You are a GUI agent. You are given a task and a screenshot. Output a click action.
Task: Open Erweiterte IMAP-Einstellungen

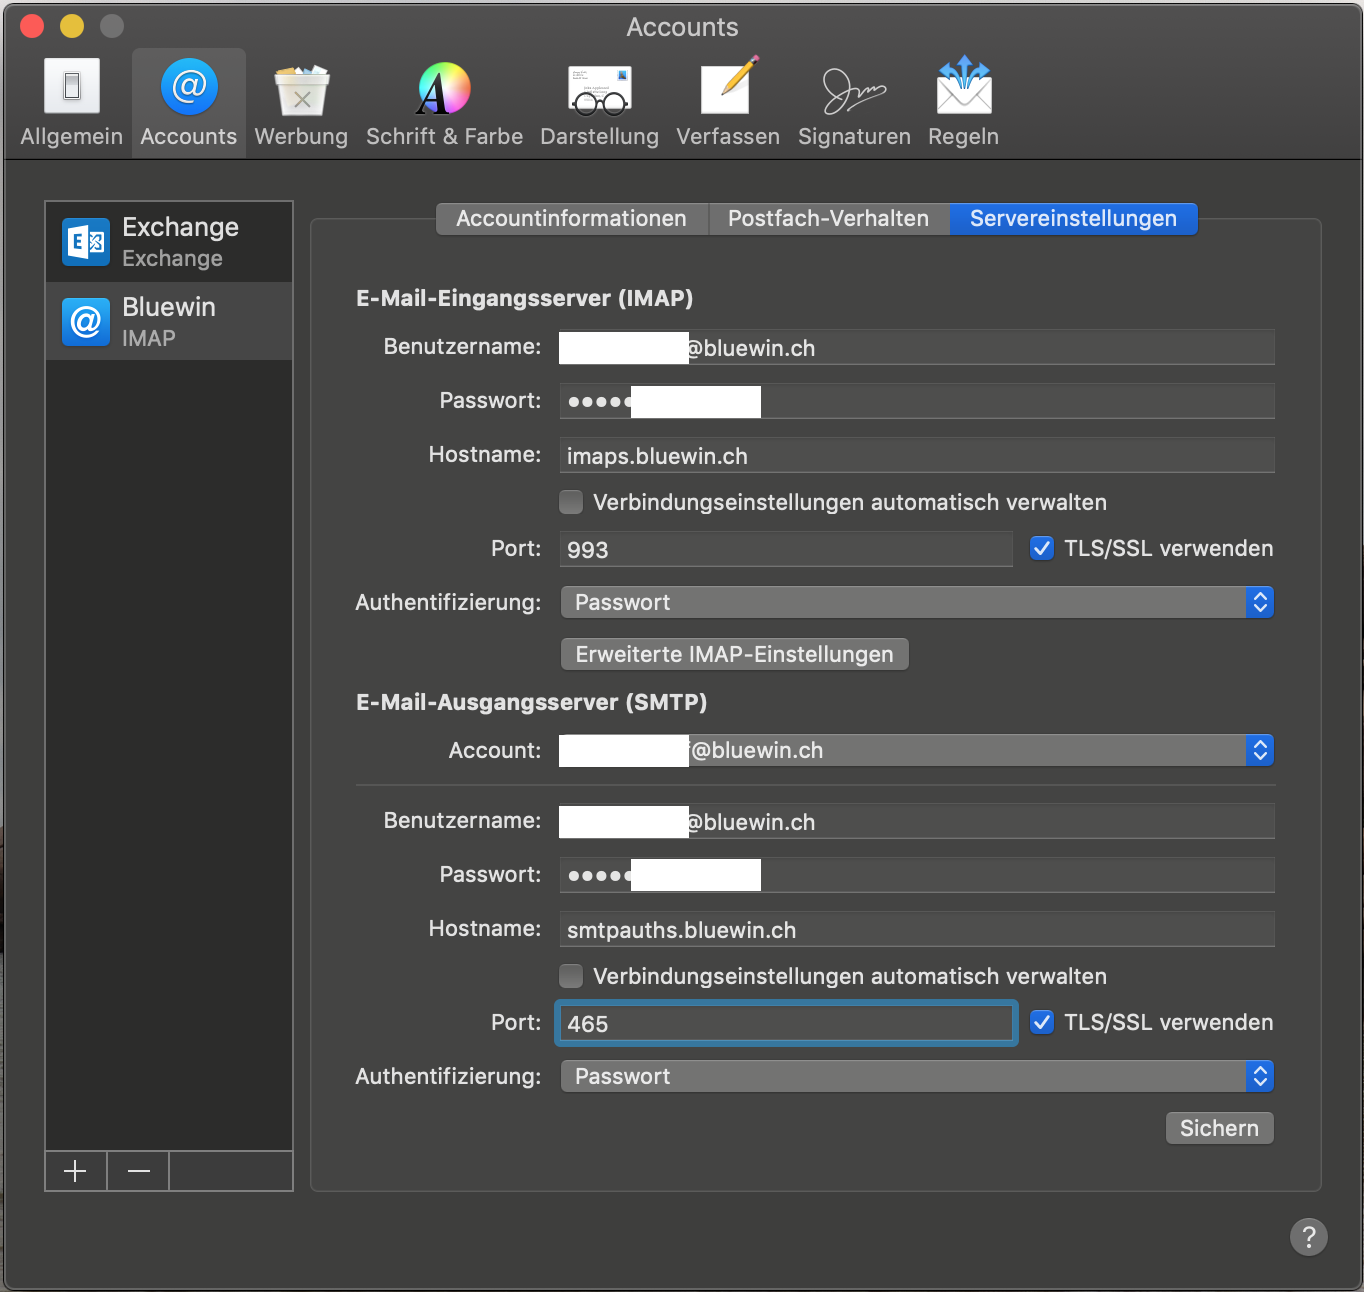click(x=734, y=654)
